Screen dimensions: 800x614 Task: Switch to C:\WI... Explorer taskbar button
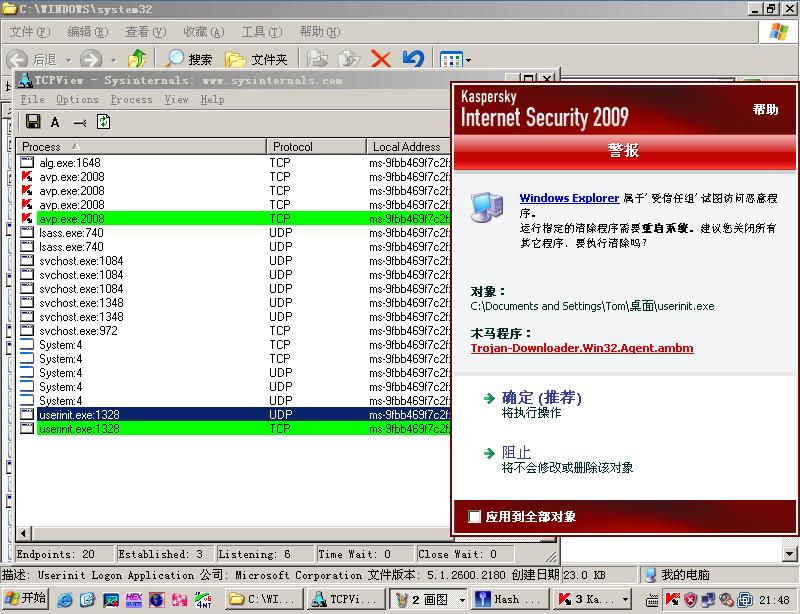264,599
